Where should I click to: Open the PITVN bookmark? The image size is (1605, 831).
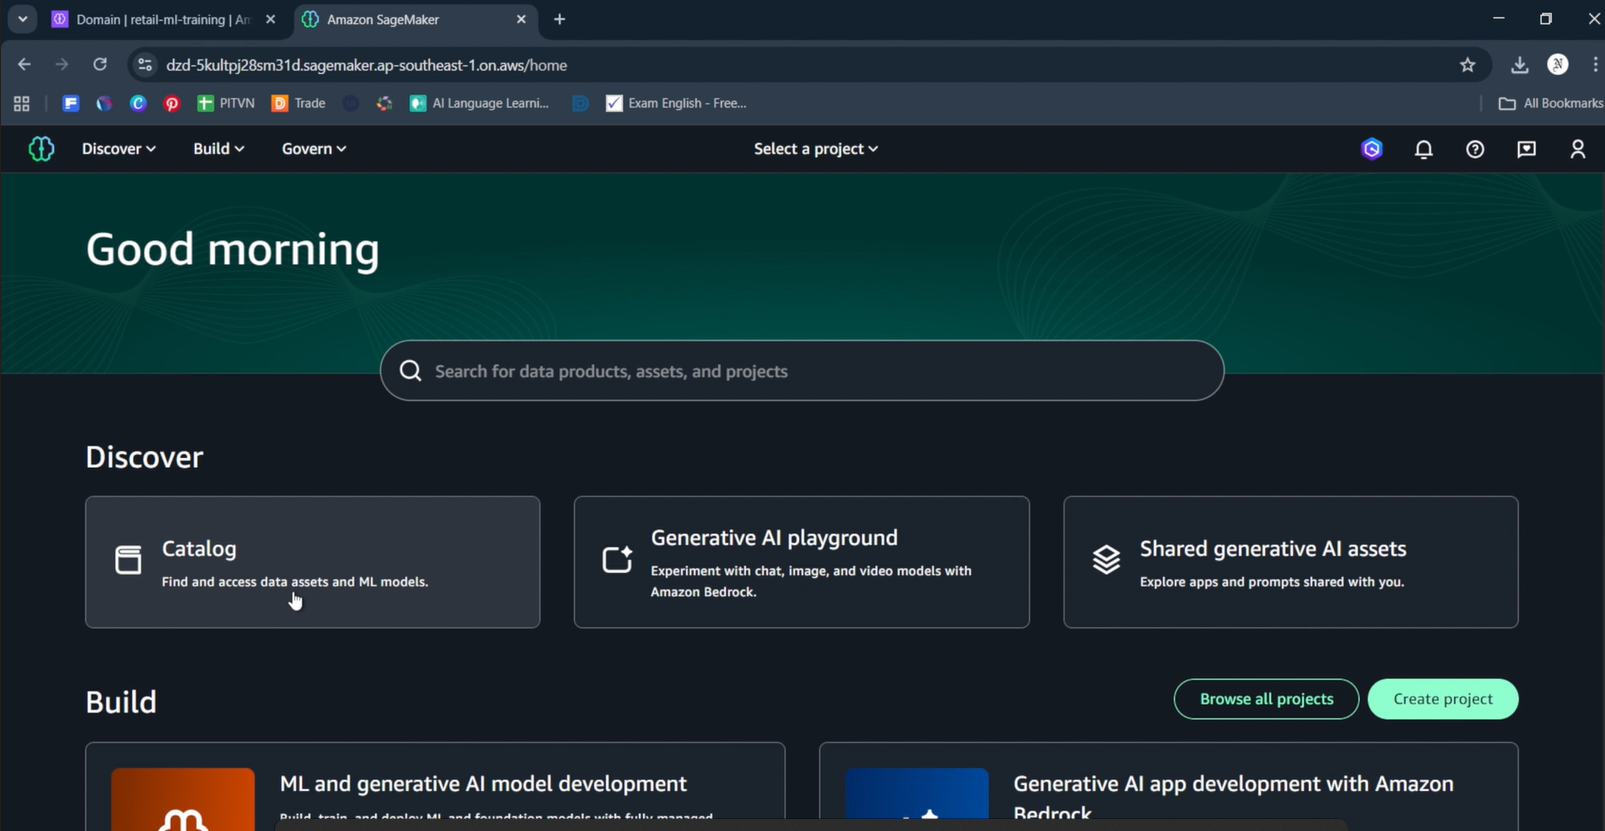(226, 103)
